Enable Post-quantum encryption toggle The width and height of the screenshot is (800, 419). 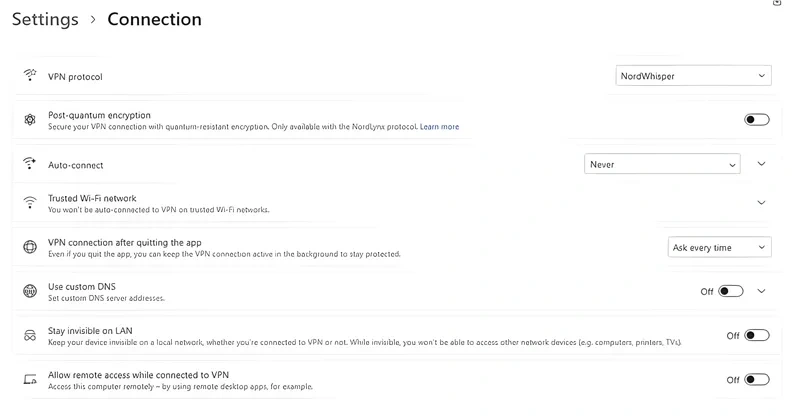point(757,120)
